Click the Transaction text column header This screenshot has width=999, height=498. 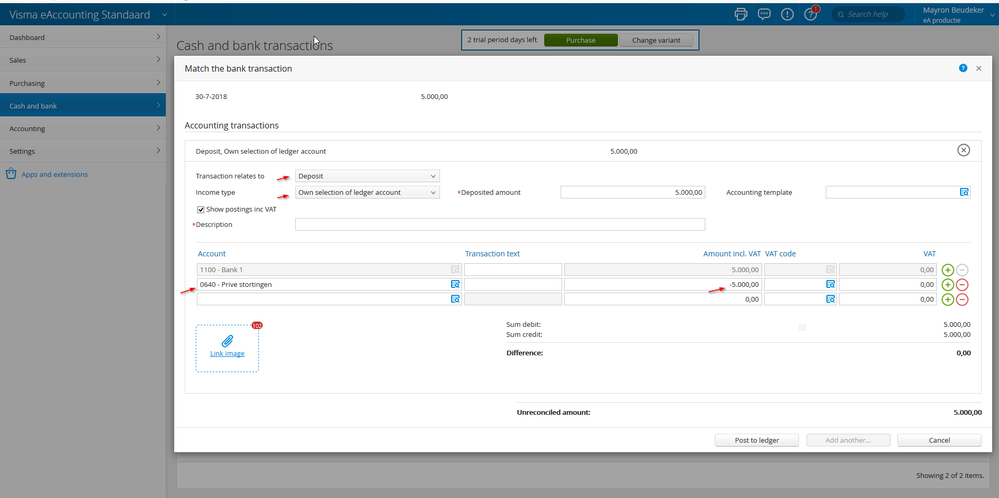tap(492, 253)
